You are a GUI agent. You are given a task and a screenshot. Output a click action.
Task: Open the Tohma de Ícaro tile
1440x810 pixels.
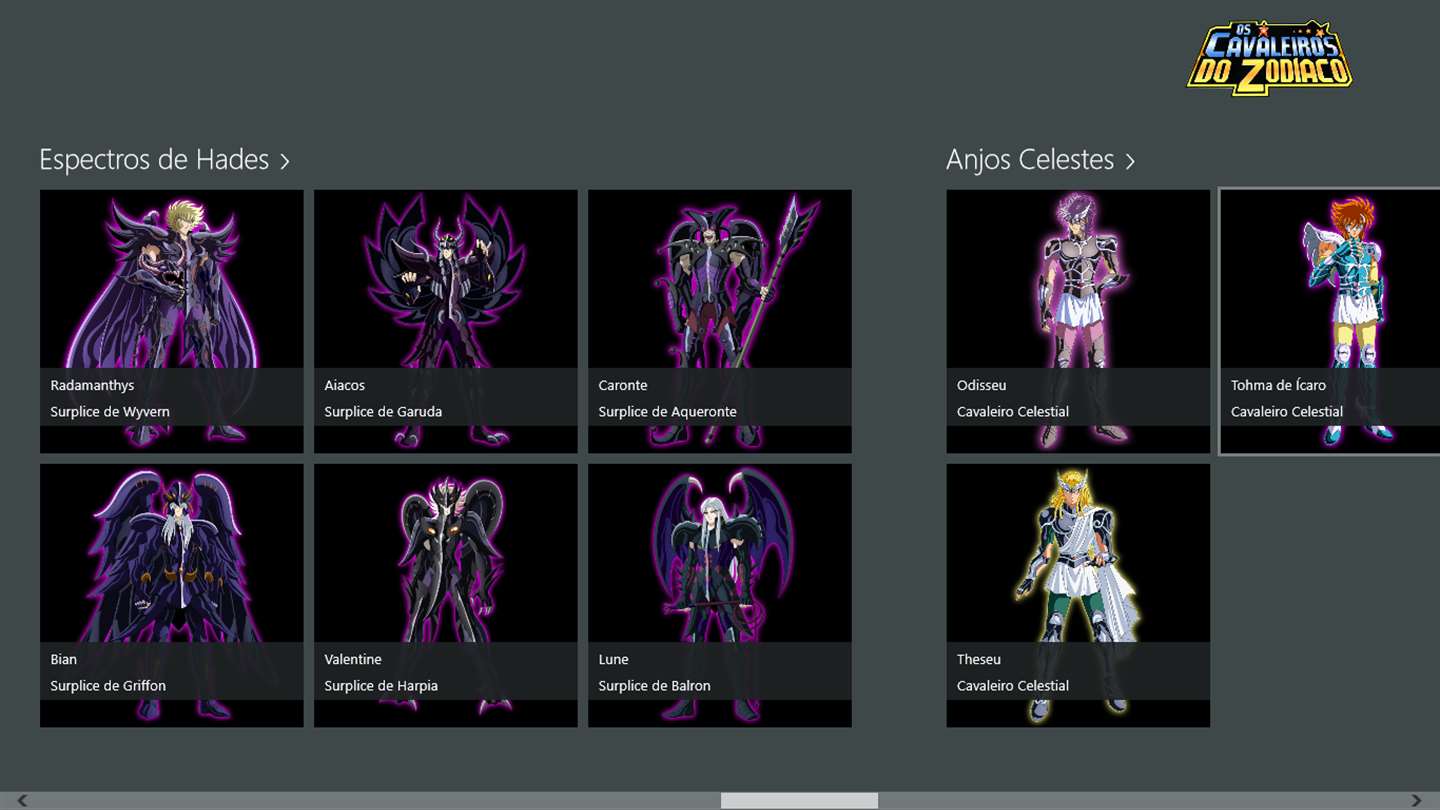point(1330,321)
